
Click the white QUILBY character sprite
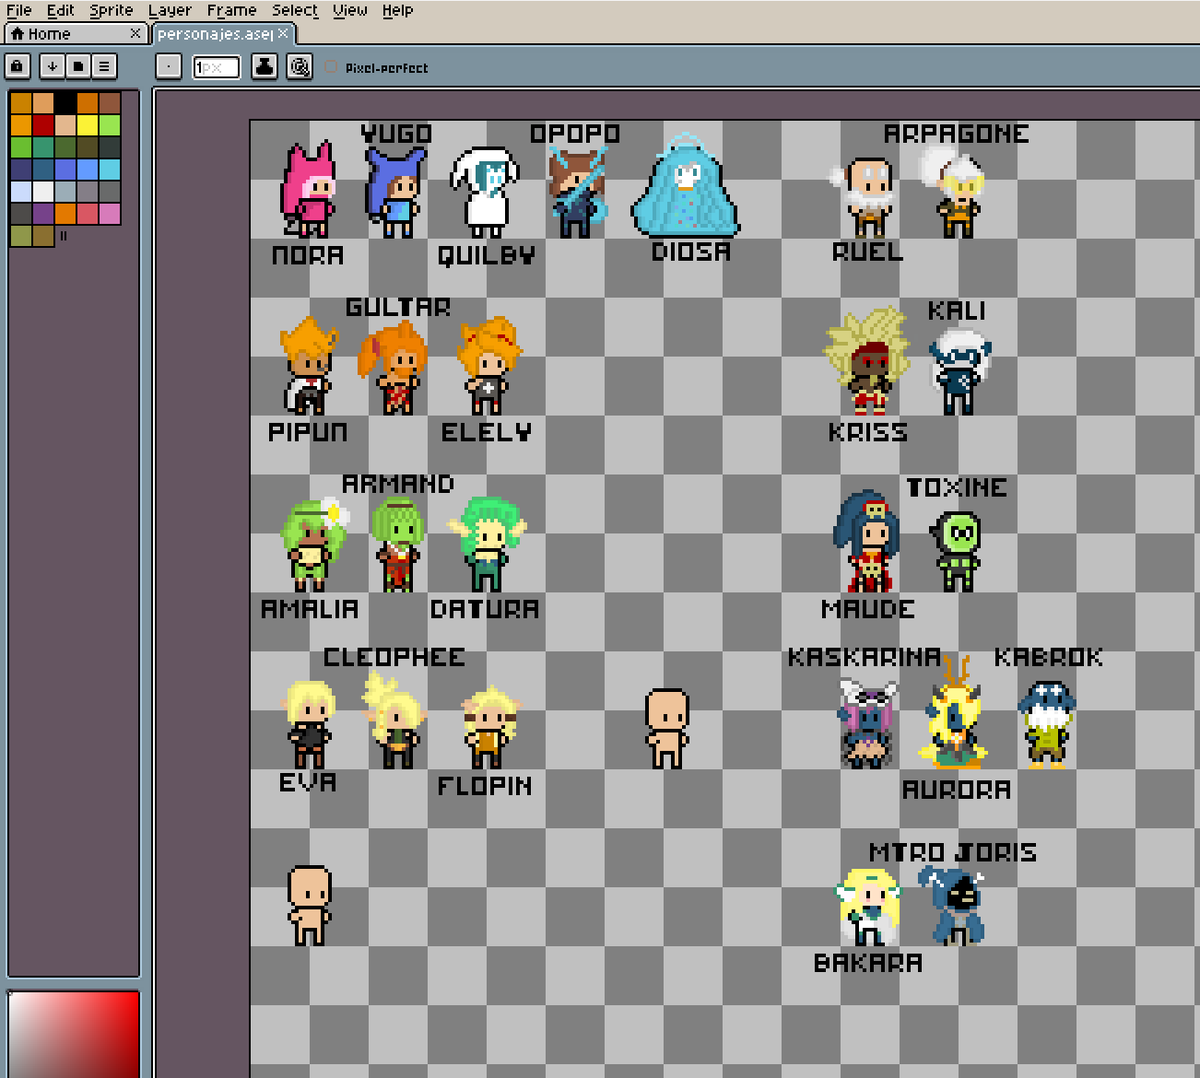(485, 192)
